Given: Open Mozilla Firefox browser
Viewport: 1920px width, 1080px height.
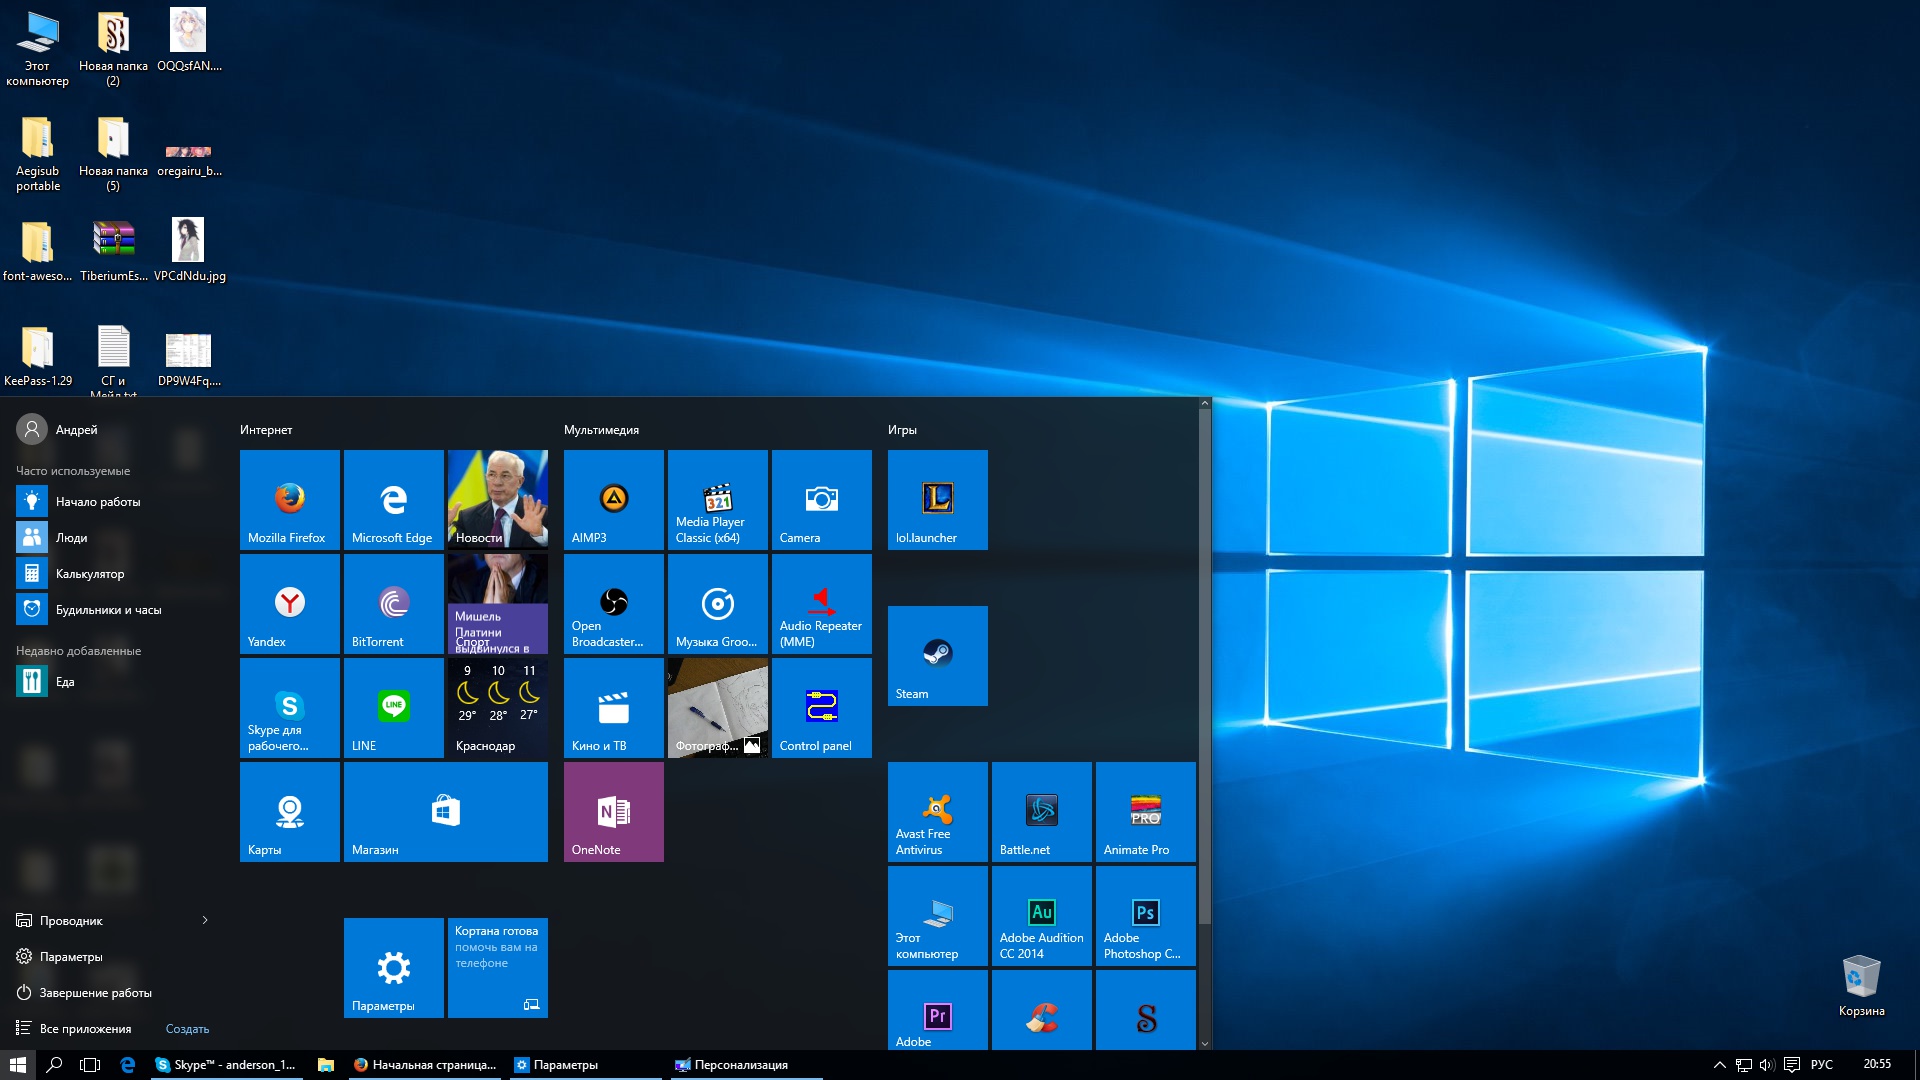Looking at the screenshot, I should click(287, 500).
